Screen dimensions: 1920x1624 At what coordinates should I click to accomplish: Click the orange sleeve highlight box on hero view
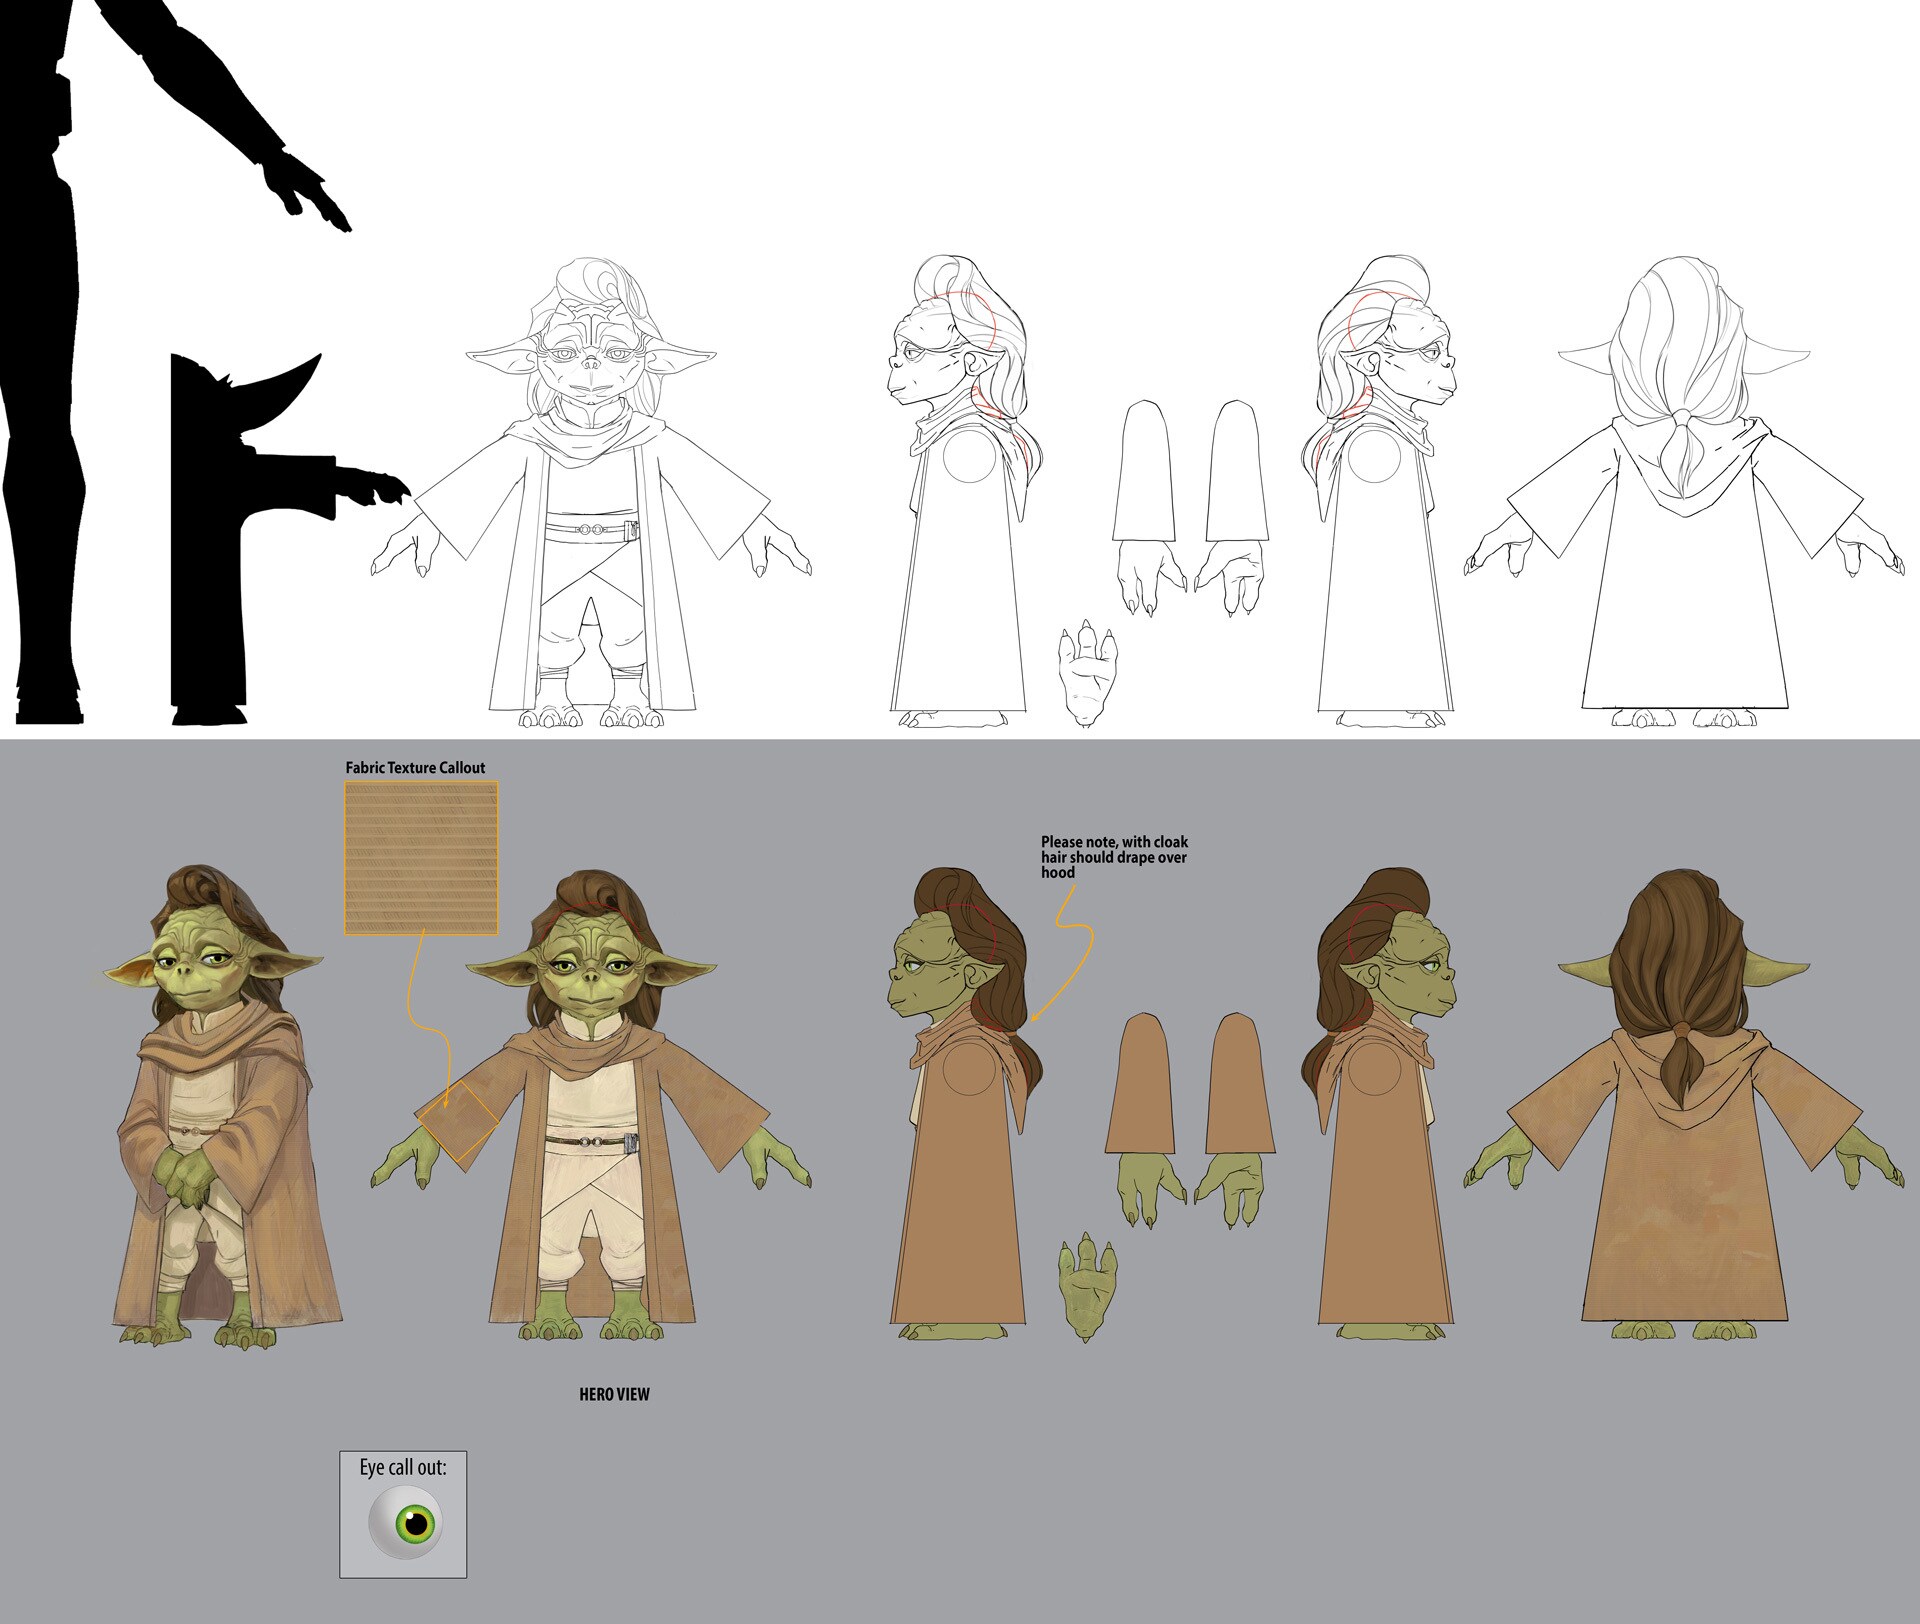coord(457,1122)
